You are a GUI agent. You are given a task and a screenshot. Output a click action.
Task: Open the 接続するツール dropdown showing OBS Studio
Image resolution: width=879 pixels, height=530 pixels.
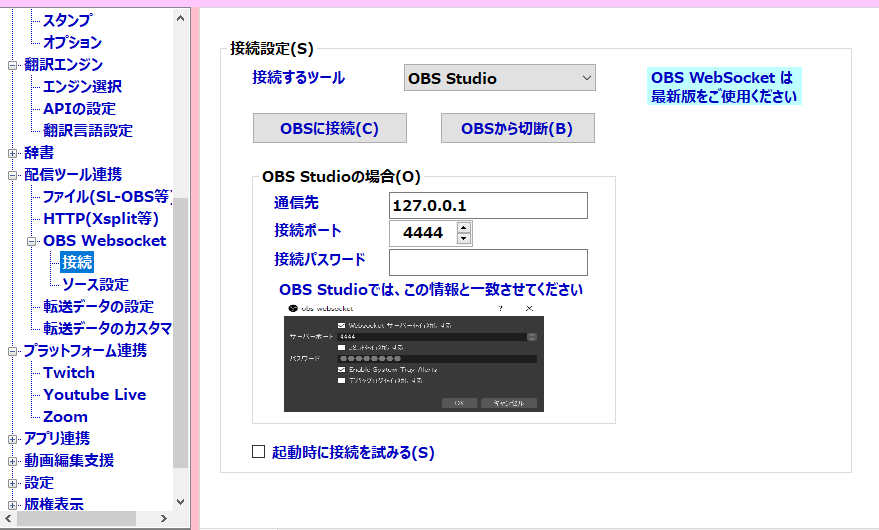pos(499,78)
